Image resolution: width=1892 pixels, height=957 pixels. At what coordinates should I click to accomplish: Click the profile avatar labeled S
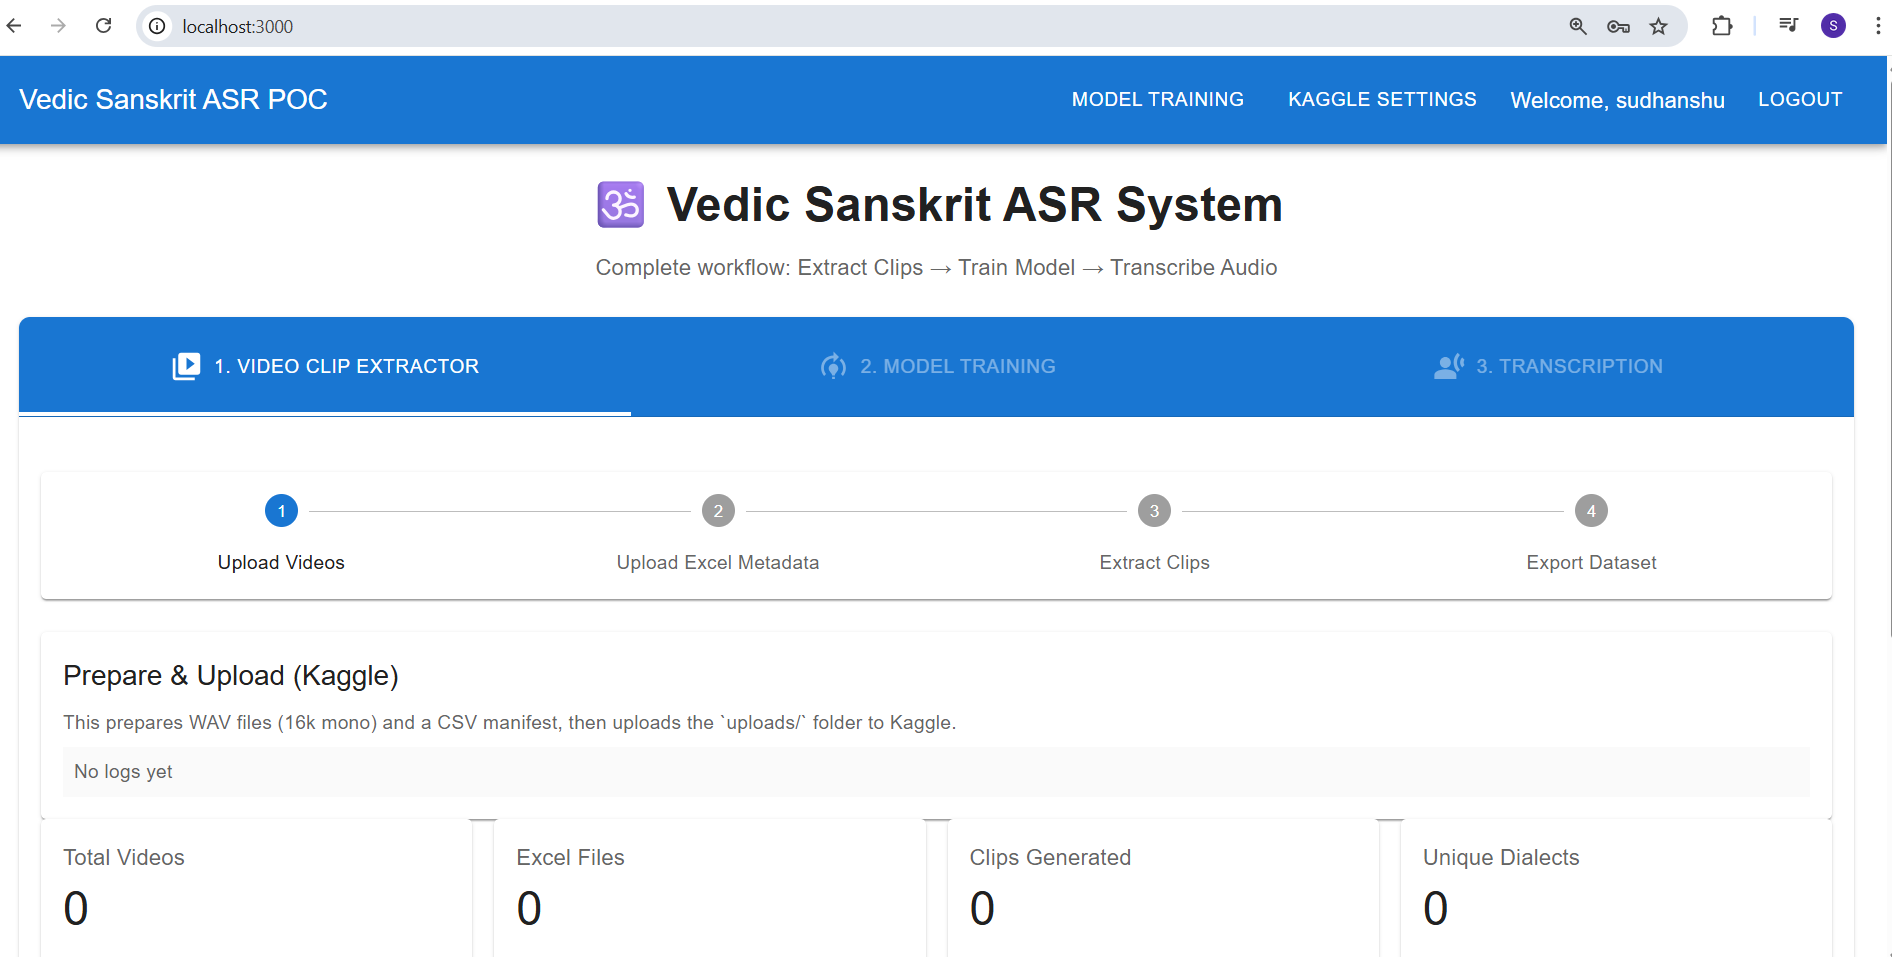tap(1834, 25)
